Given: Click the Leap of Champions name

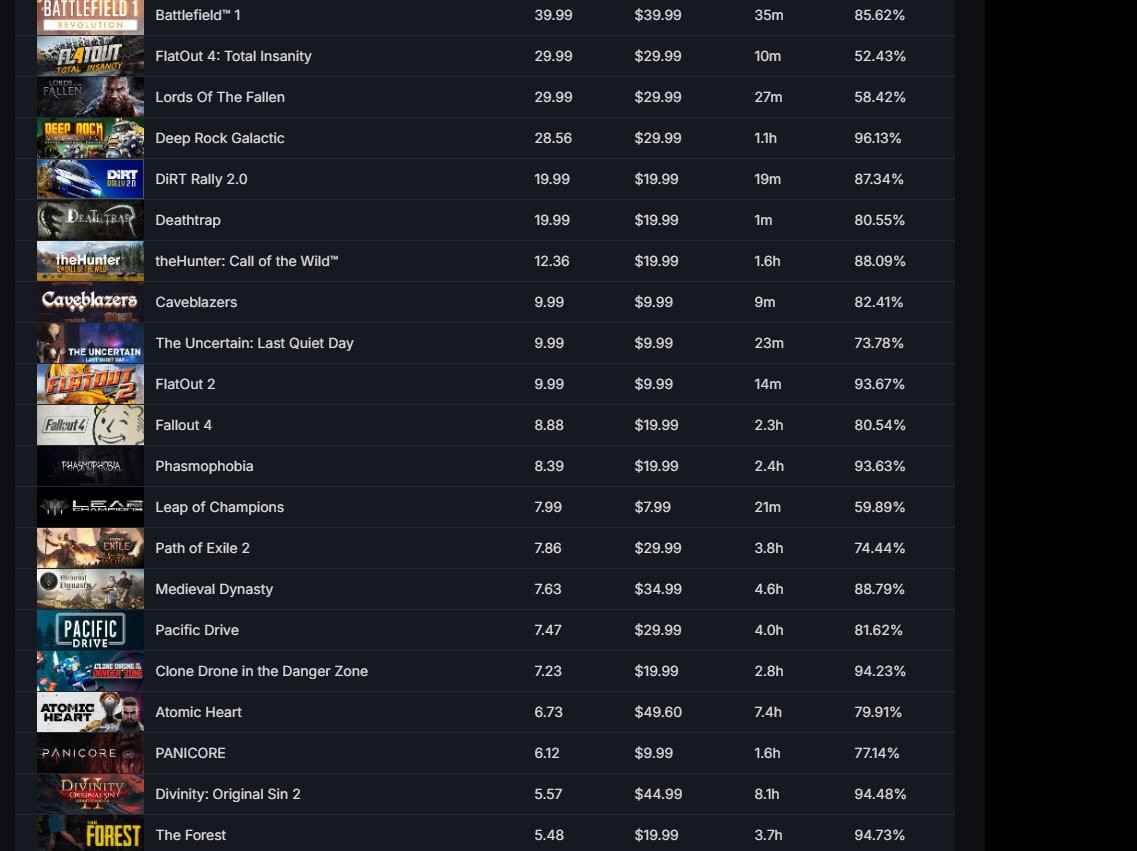Looking at the screenshot, I should [220, 507].
